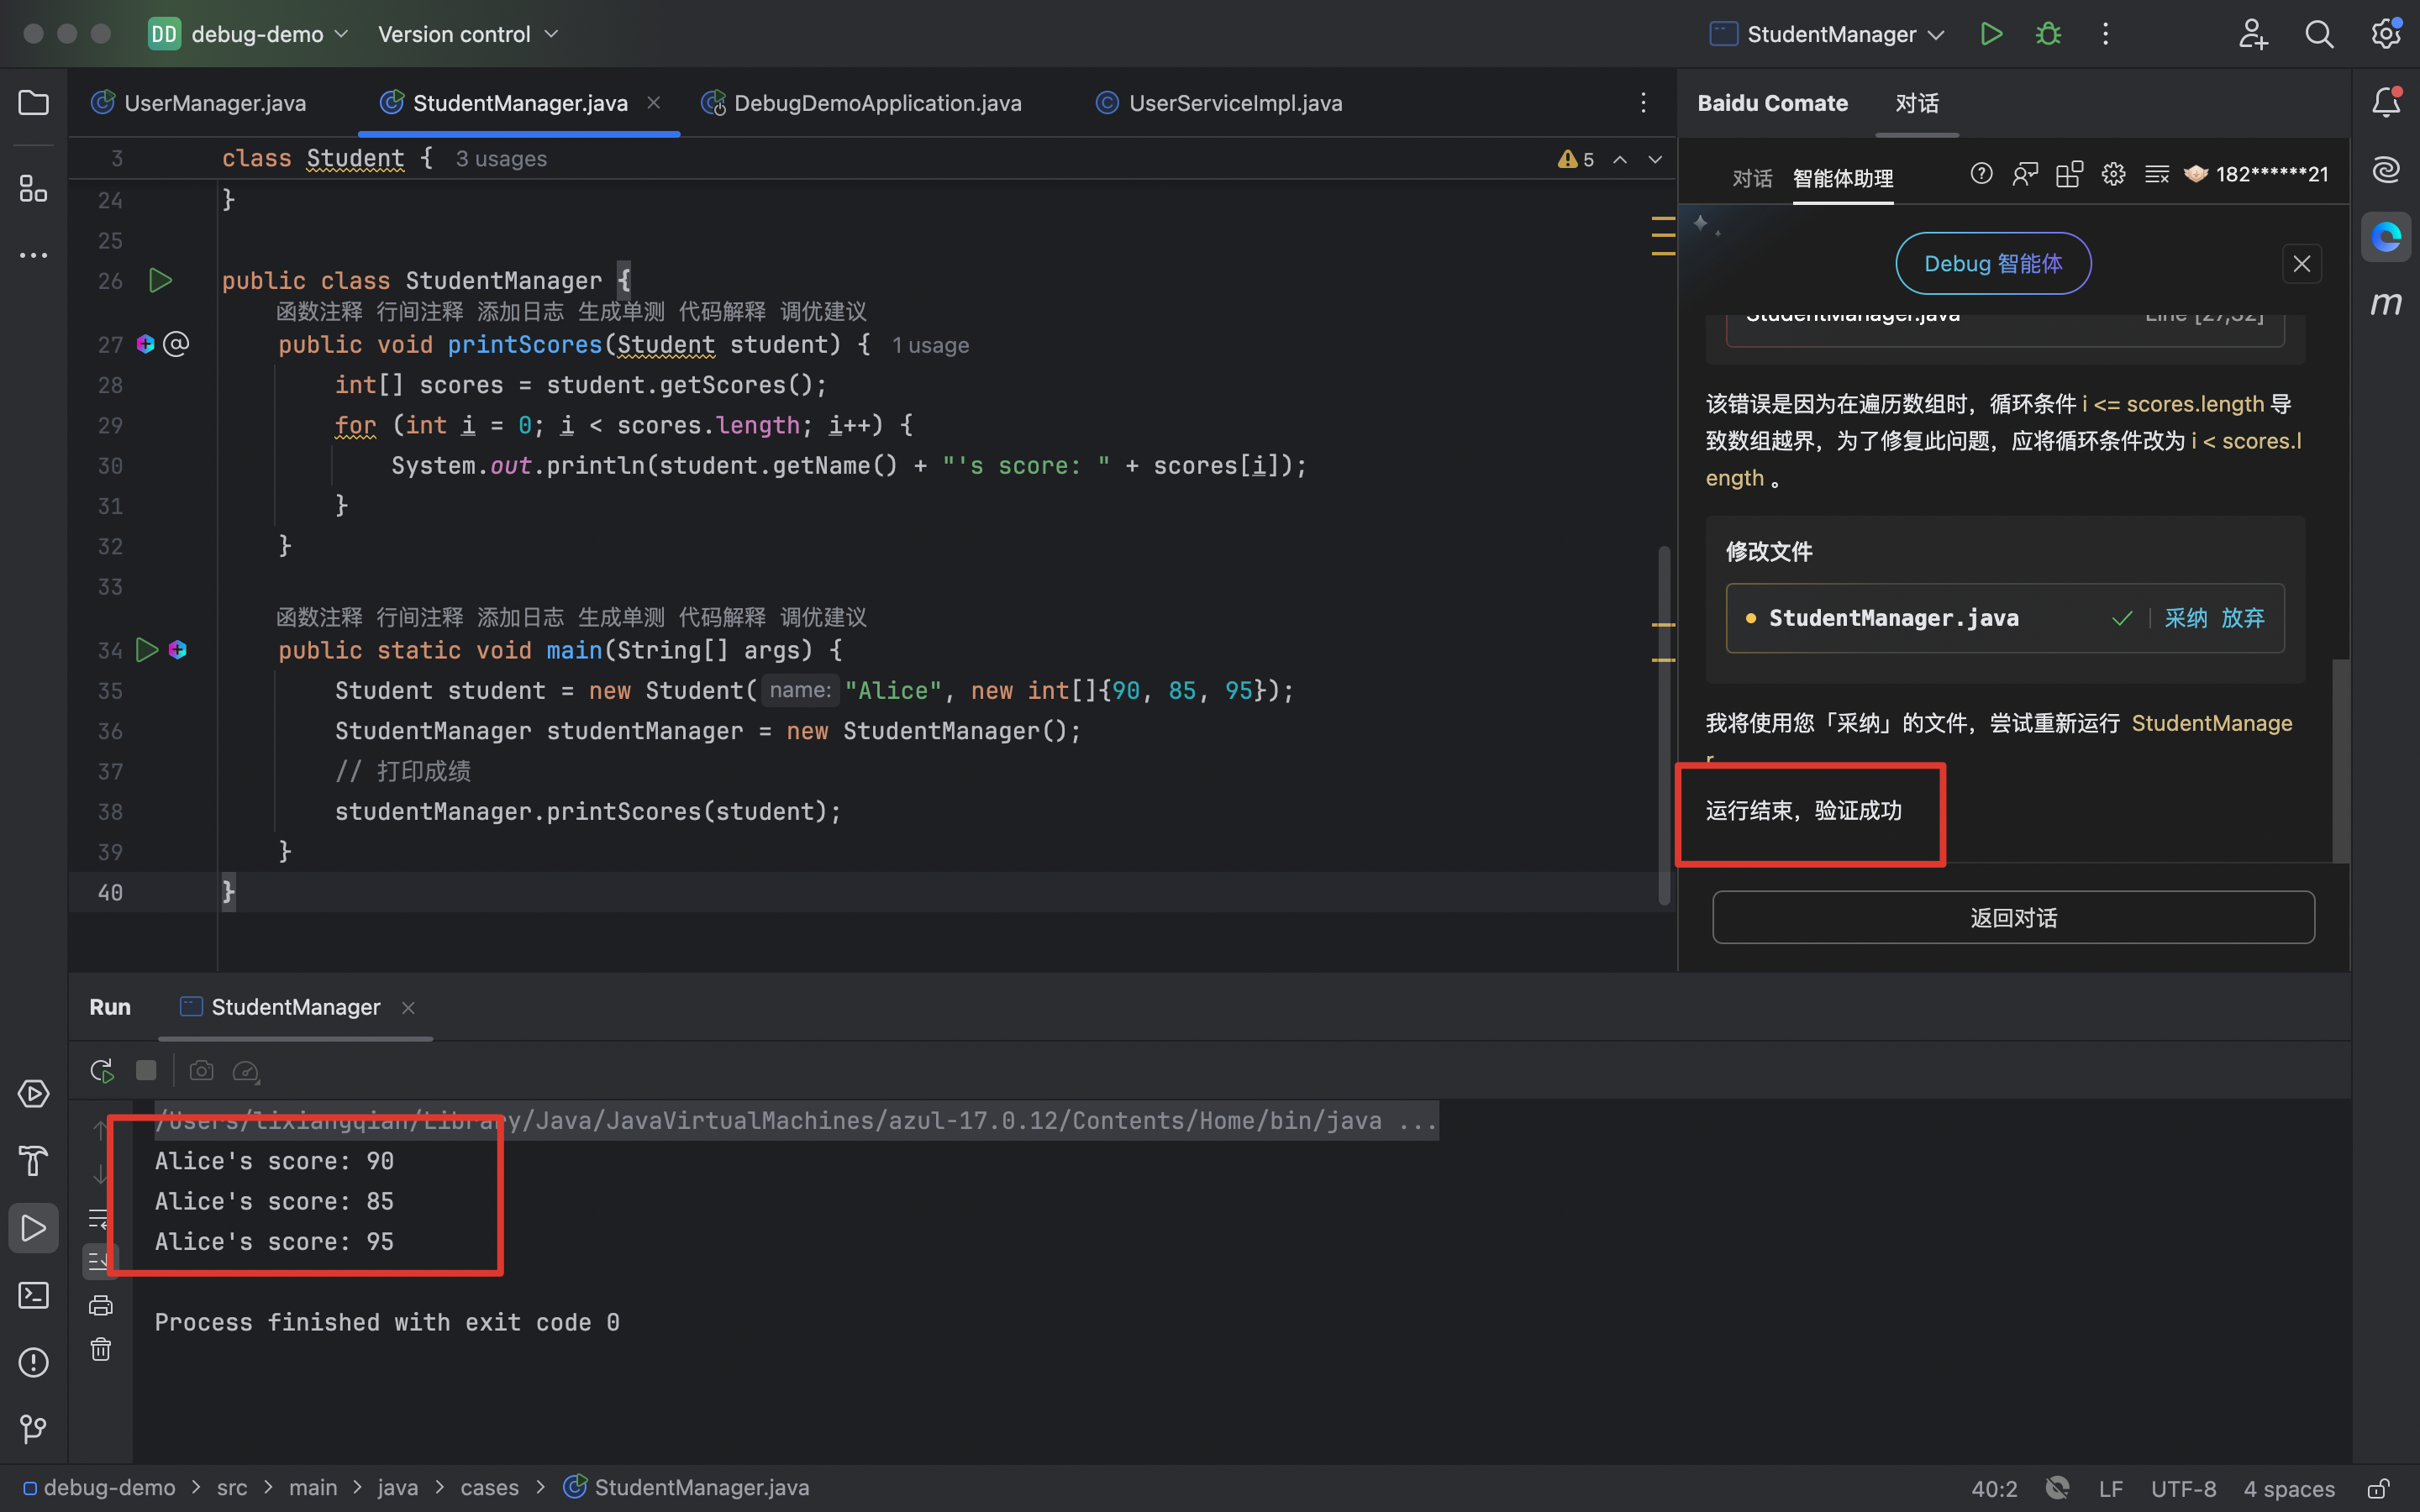Viewport: 2420px width, 1512px height.
Task: Open the Search panel icon
Action: 2319,33
